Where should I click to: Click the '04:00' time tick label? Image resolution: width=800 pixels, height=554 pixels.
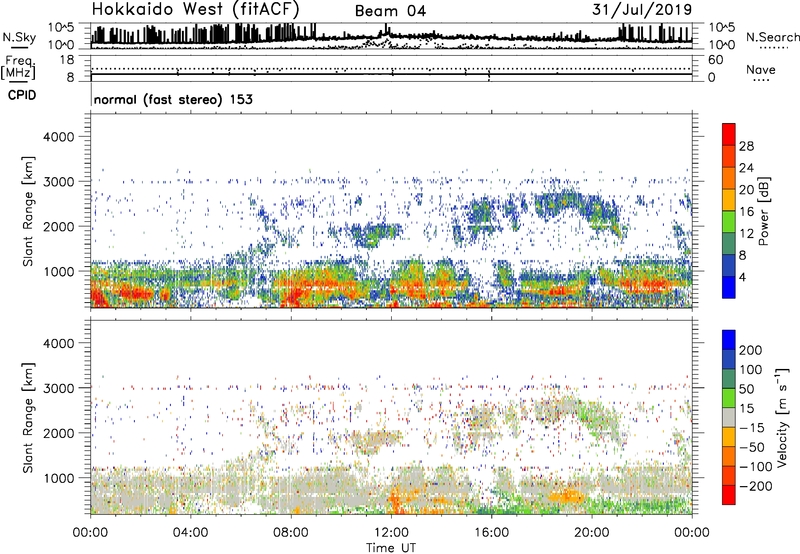[190, 533]
